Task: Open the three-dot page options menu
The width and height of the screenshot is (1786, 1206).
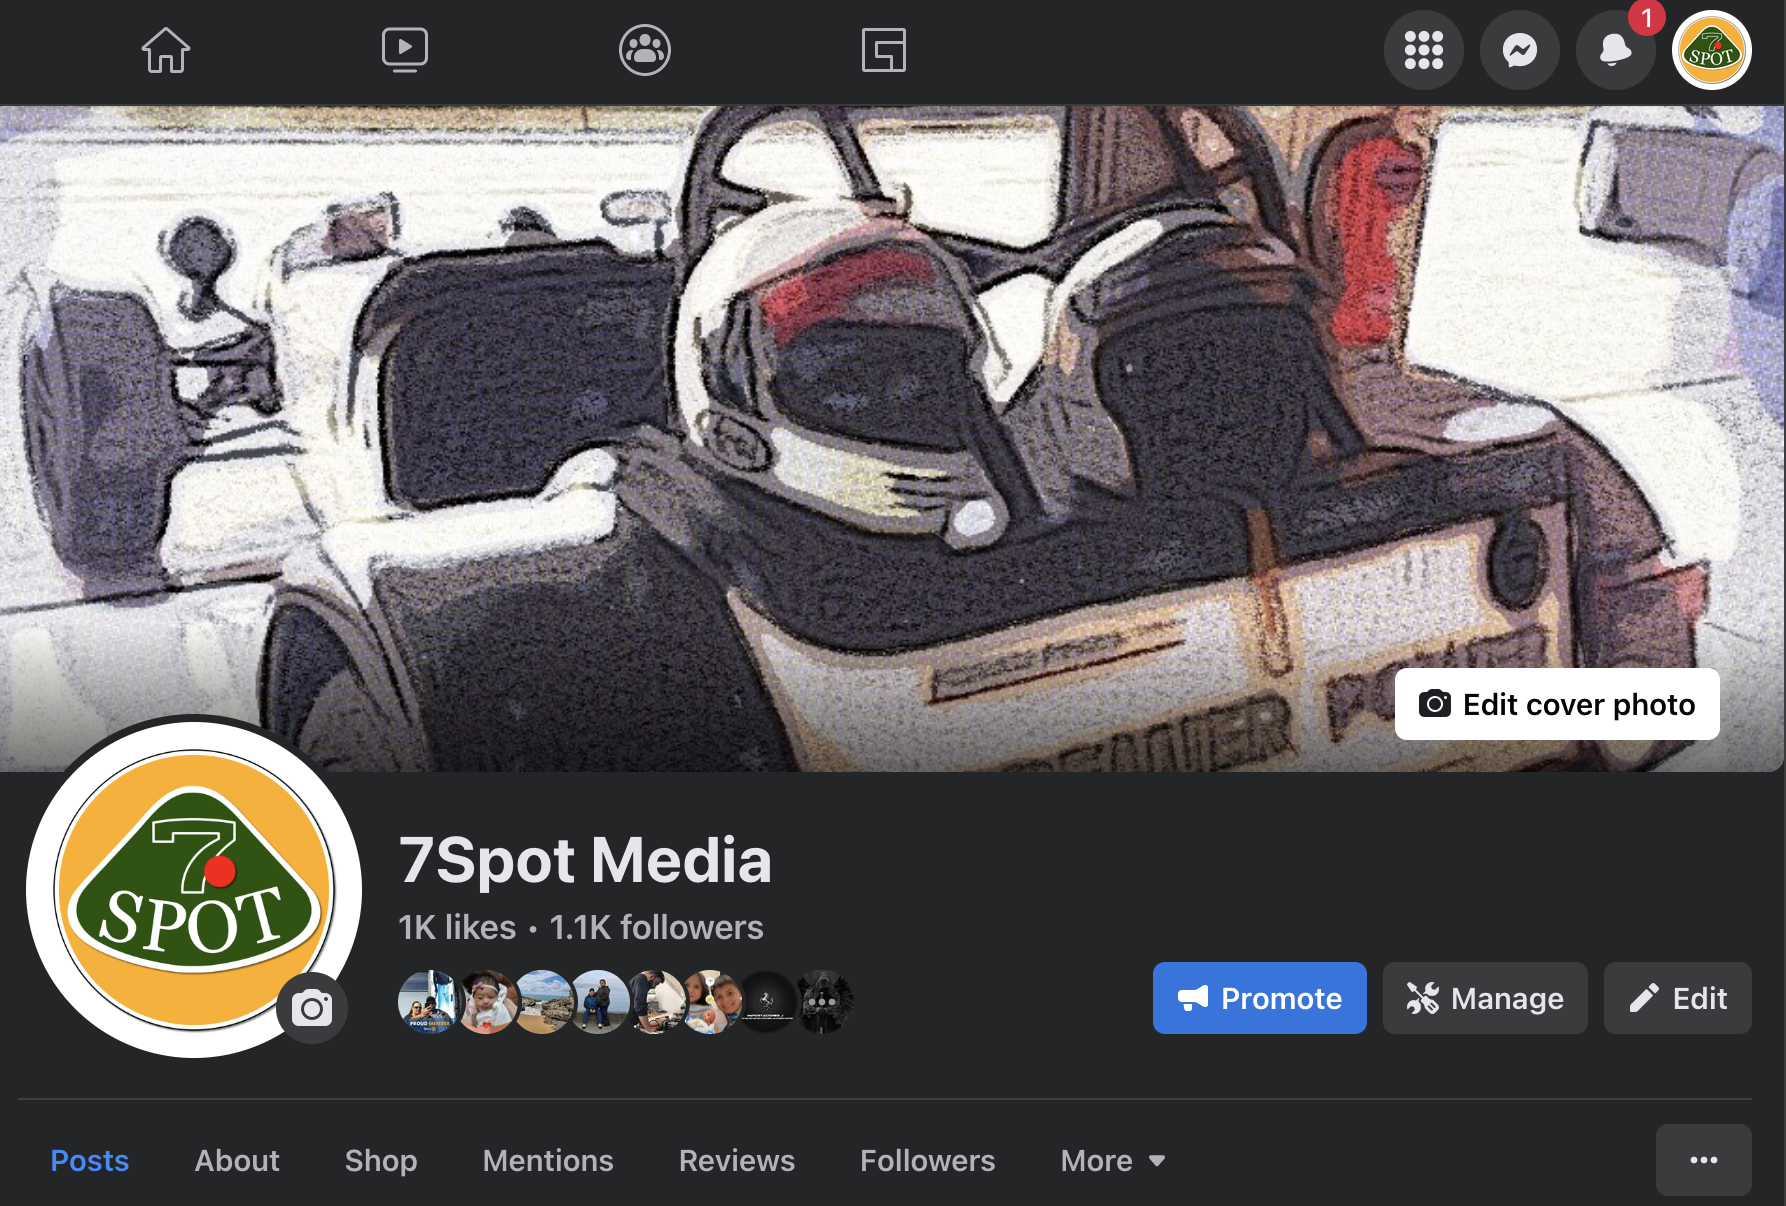Action: (1703, 1160)
